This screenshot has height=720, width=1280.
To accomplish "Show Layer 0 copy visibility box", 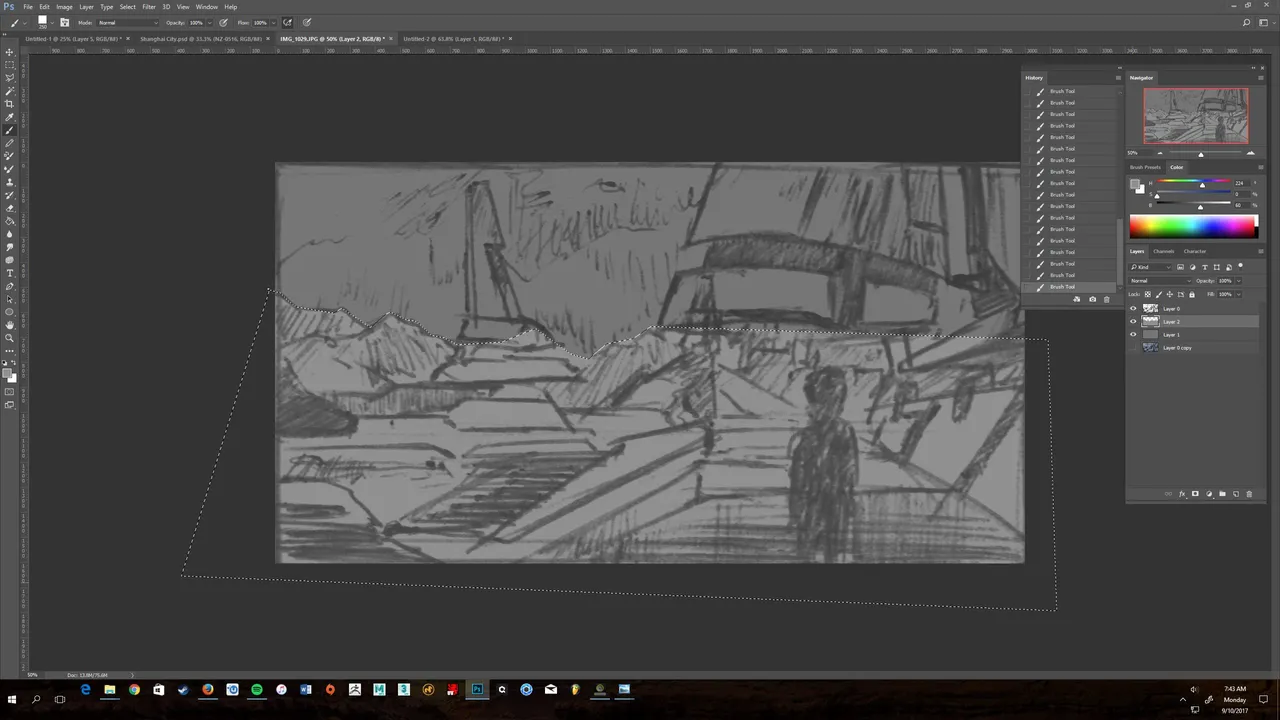I will tap(1133, 348).
